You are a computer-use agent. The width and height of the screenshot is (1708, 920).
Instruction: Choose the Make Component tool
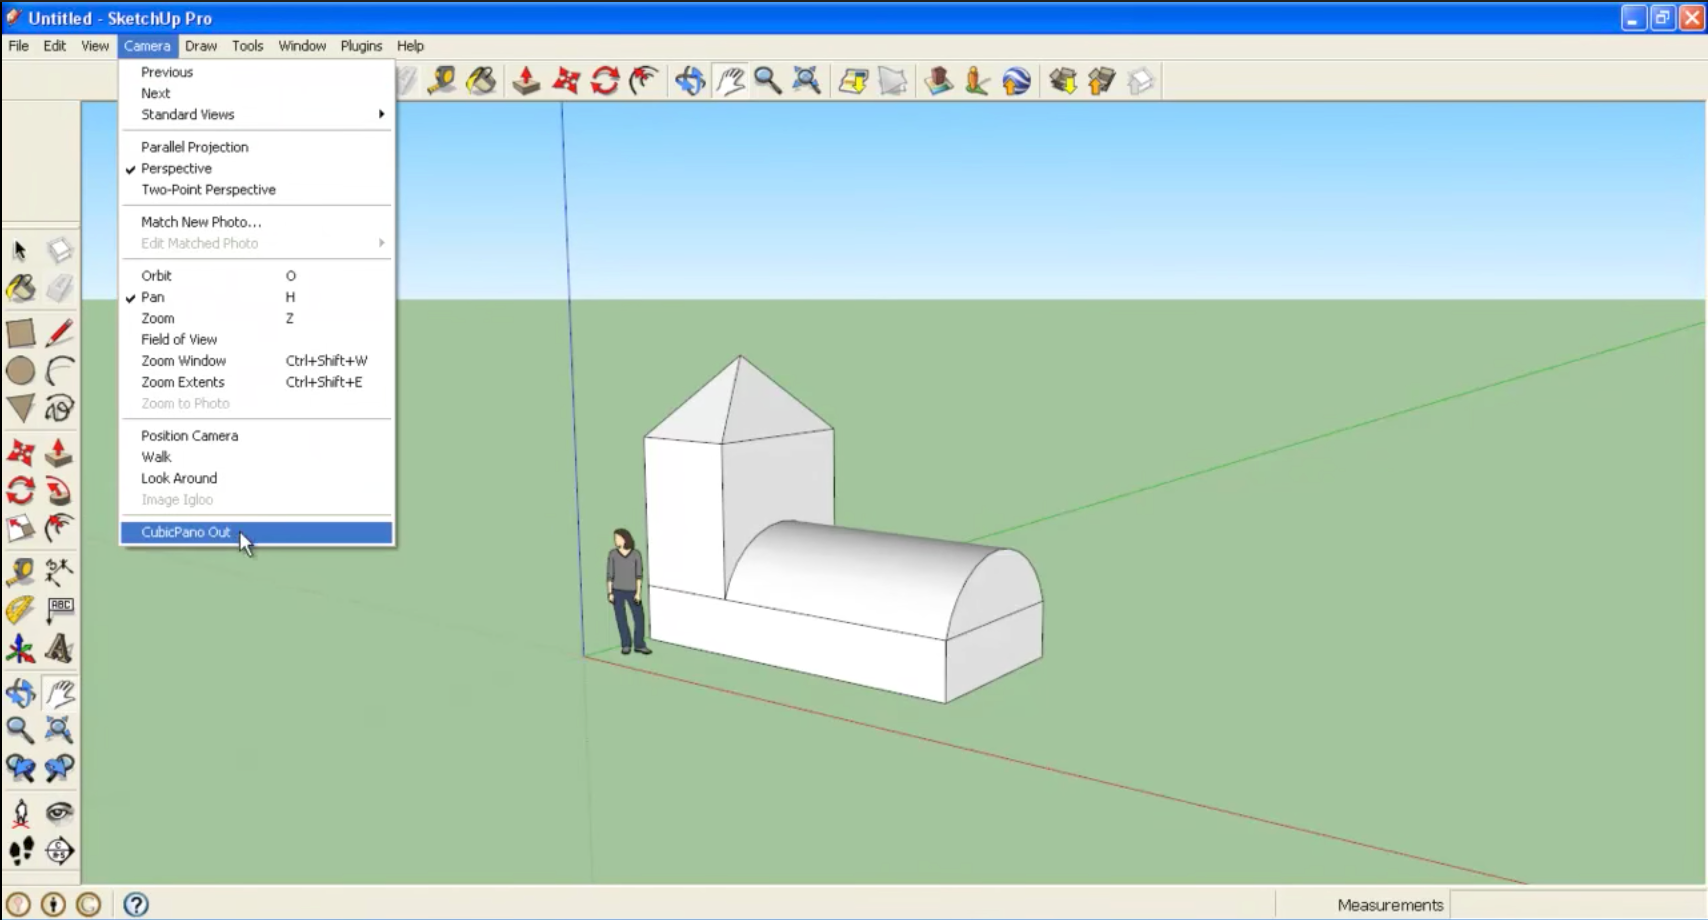point(59,250)
